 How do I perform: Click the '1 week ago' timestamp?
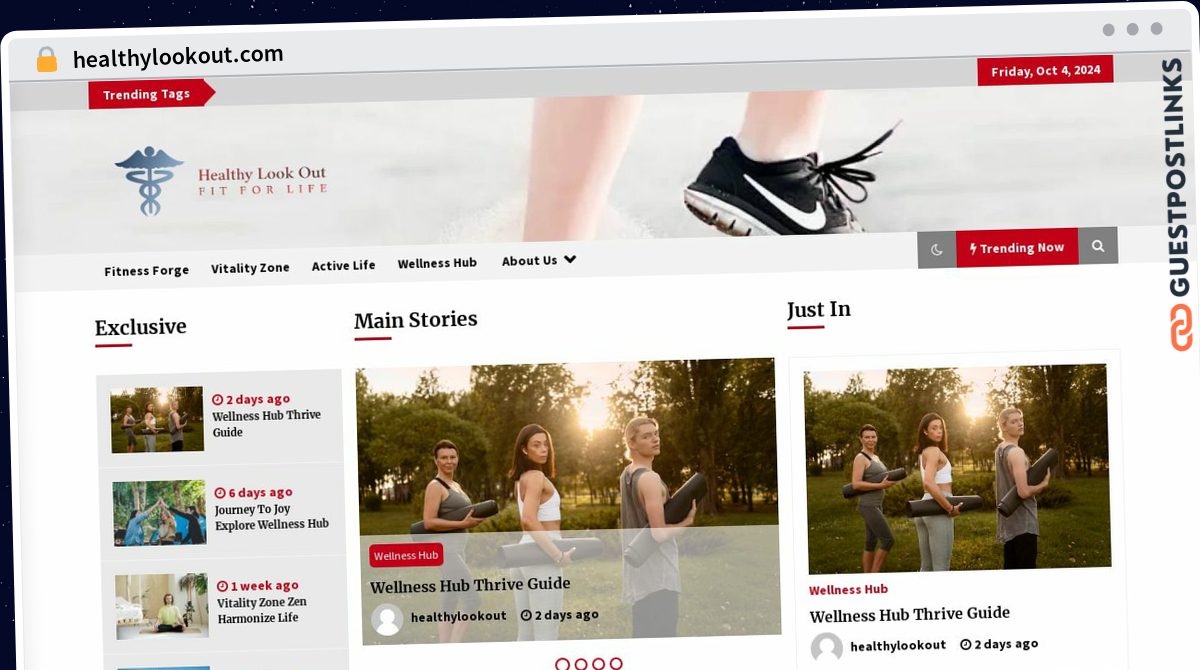click(259, 586)
